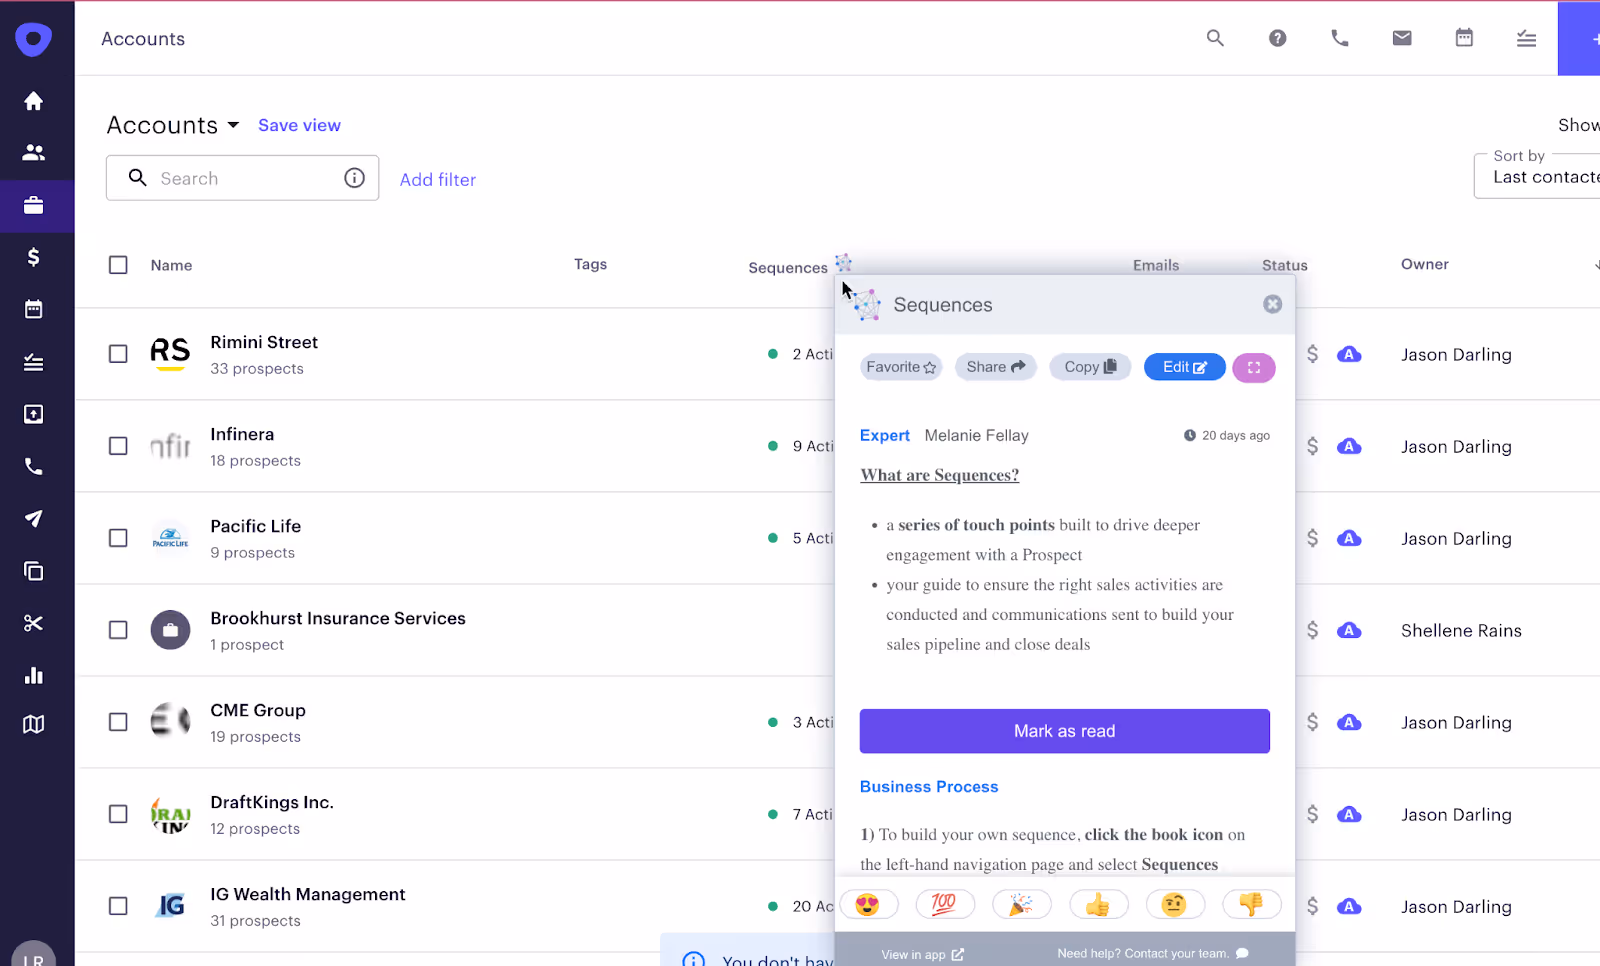This screenshot has width=1600, height=966.
Task: Compose email via top bar envelope icon
Action: coord(1402,38)
